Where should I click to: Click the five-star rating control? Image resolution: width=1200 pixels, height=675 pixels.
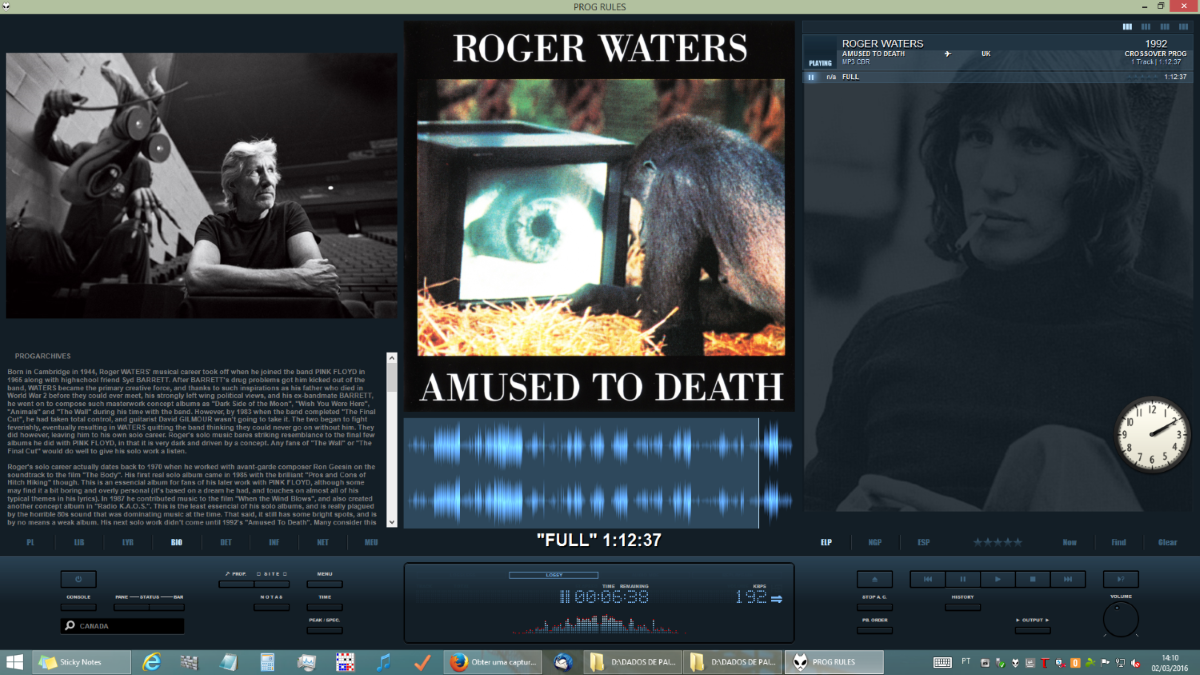click(997, 542)
